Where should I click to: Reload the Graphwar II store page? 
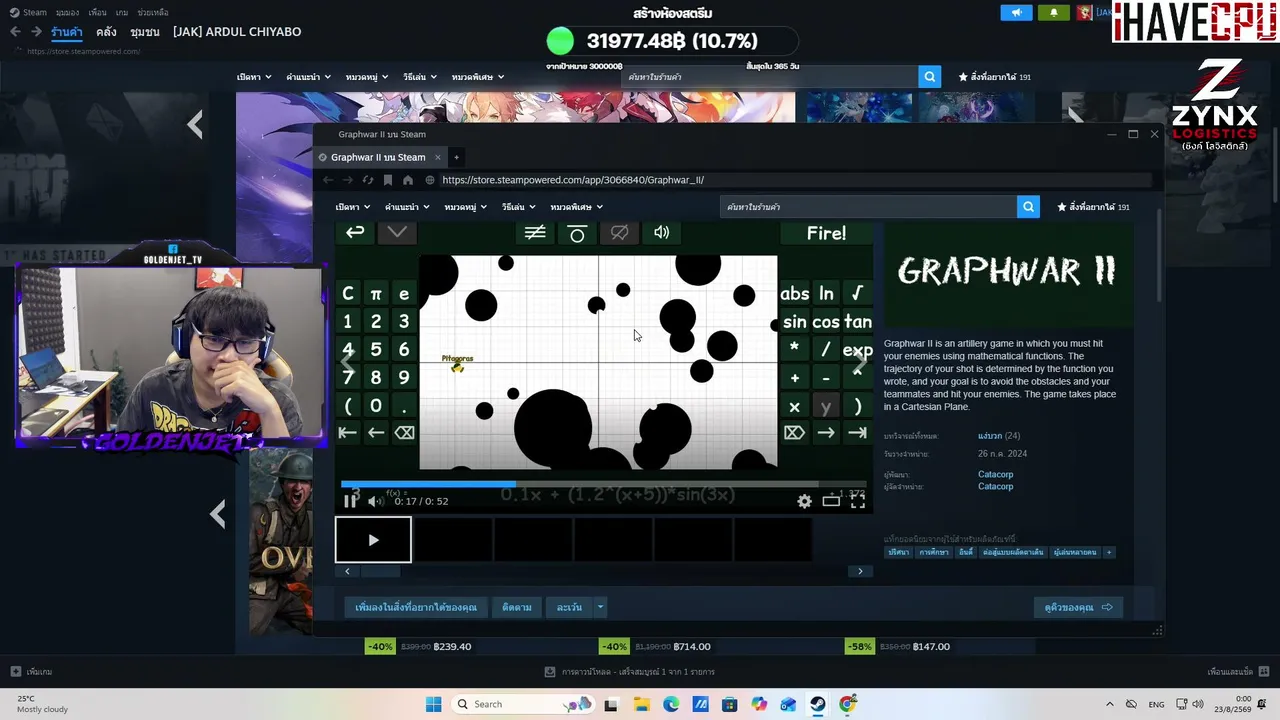[x=368, y=180]
